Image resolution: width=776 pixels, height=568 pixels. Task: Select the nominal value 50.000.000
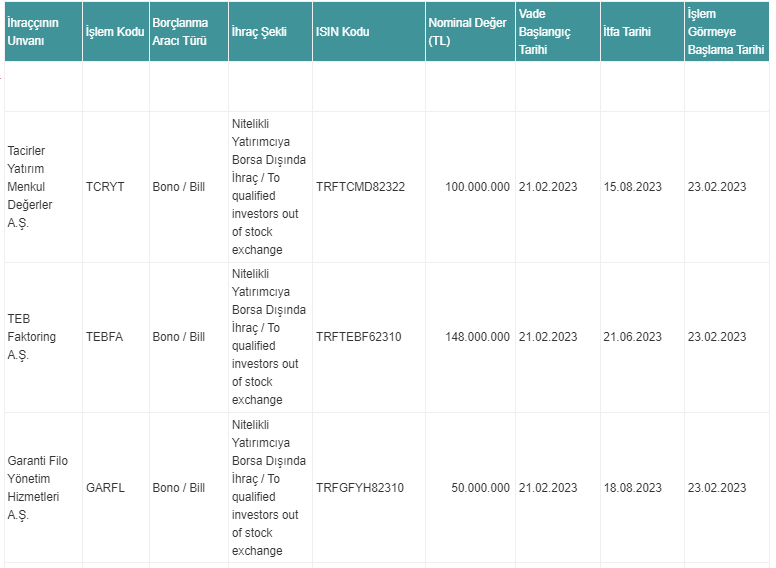click(480, 488)
